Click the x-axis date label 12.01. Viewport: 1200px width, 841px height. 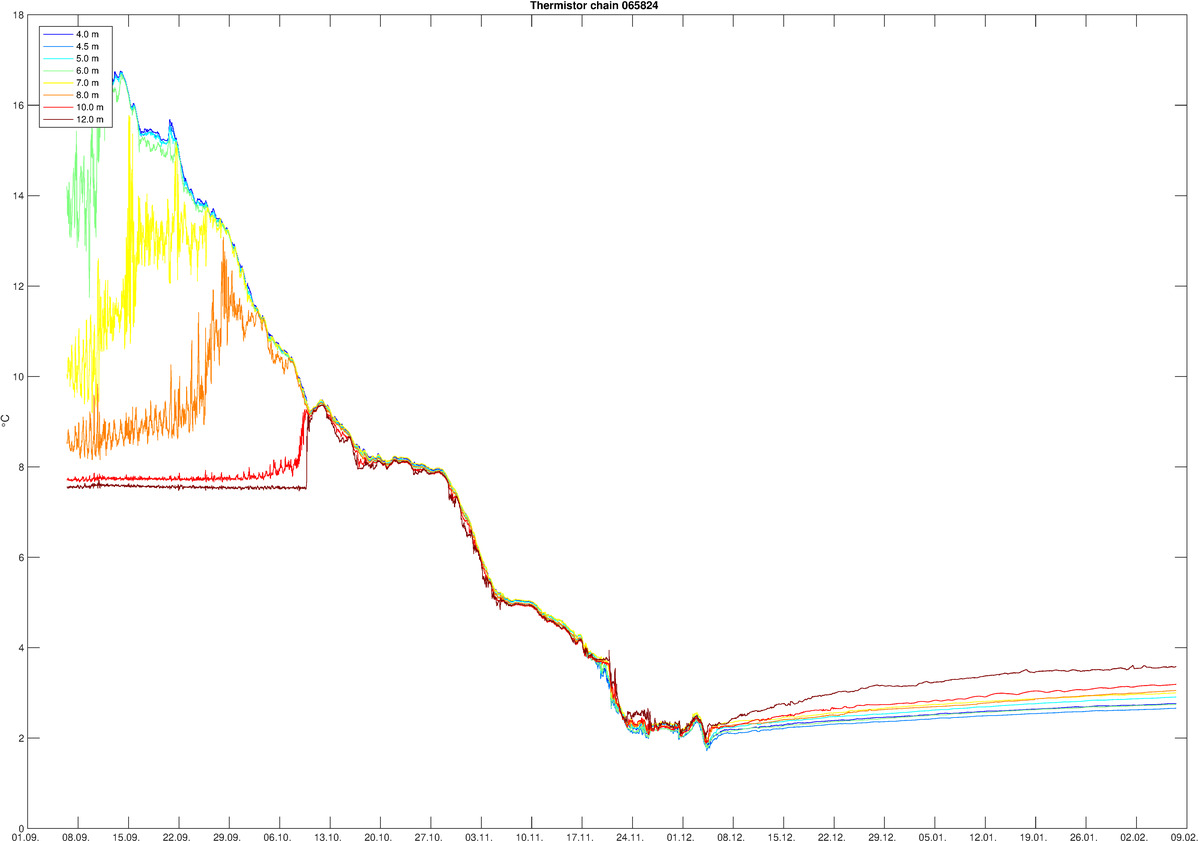pyautogui.click(x=983, y=836)
